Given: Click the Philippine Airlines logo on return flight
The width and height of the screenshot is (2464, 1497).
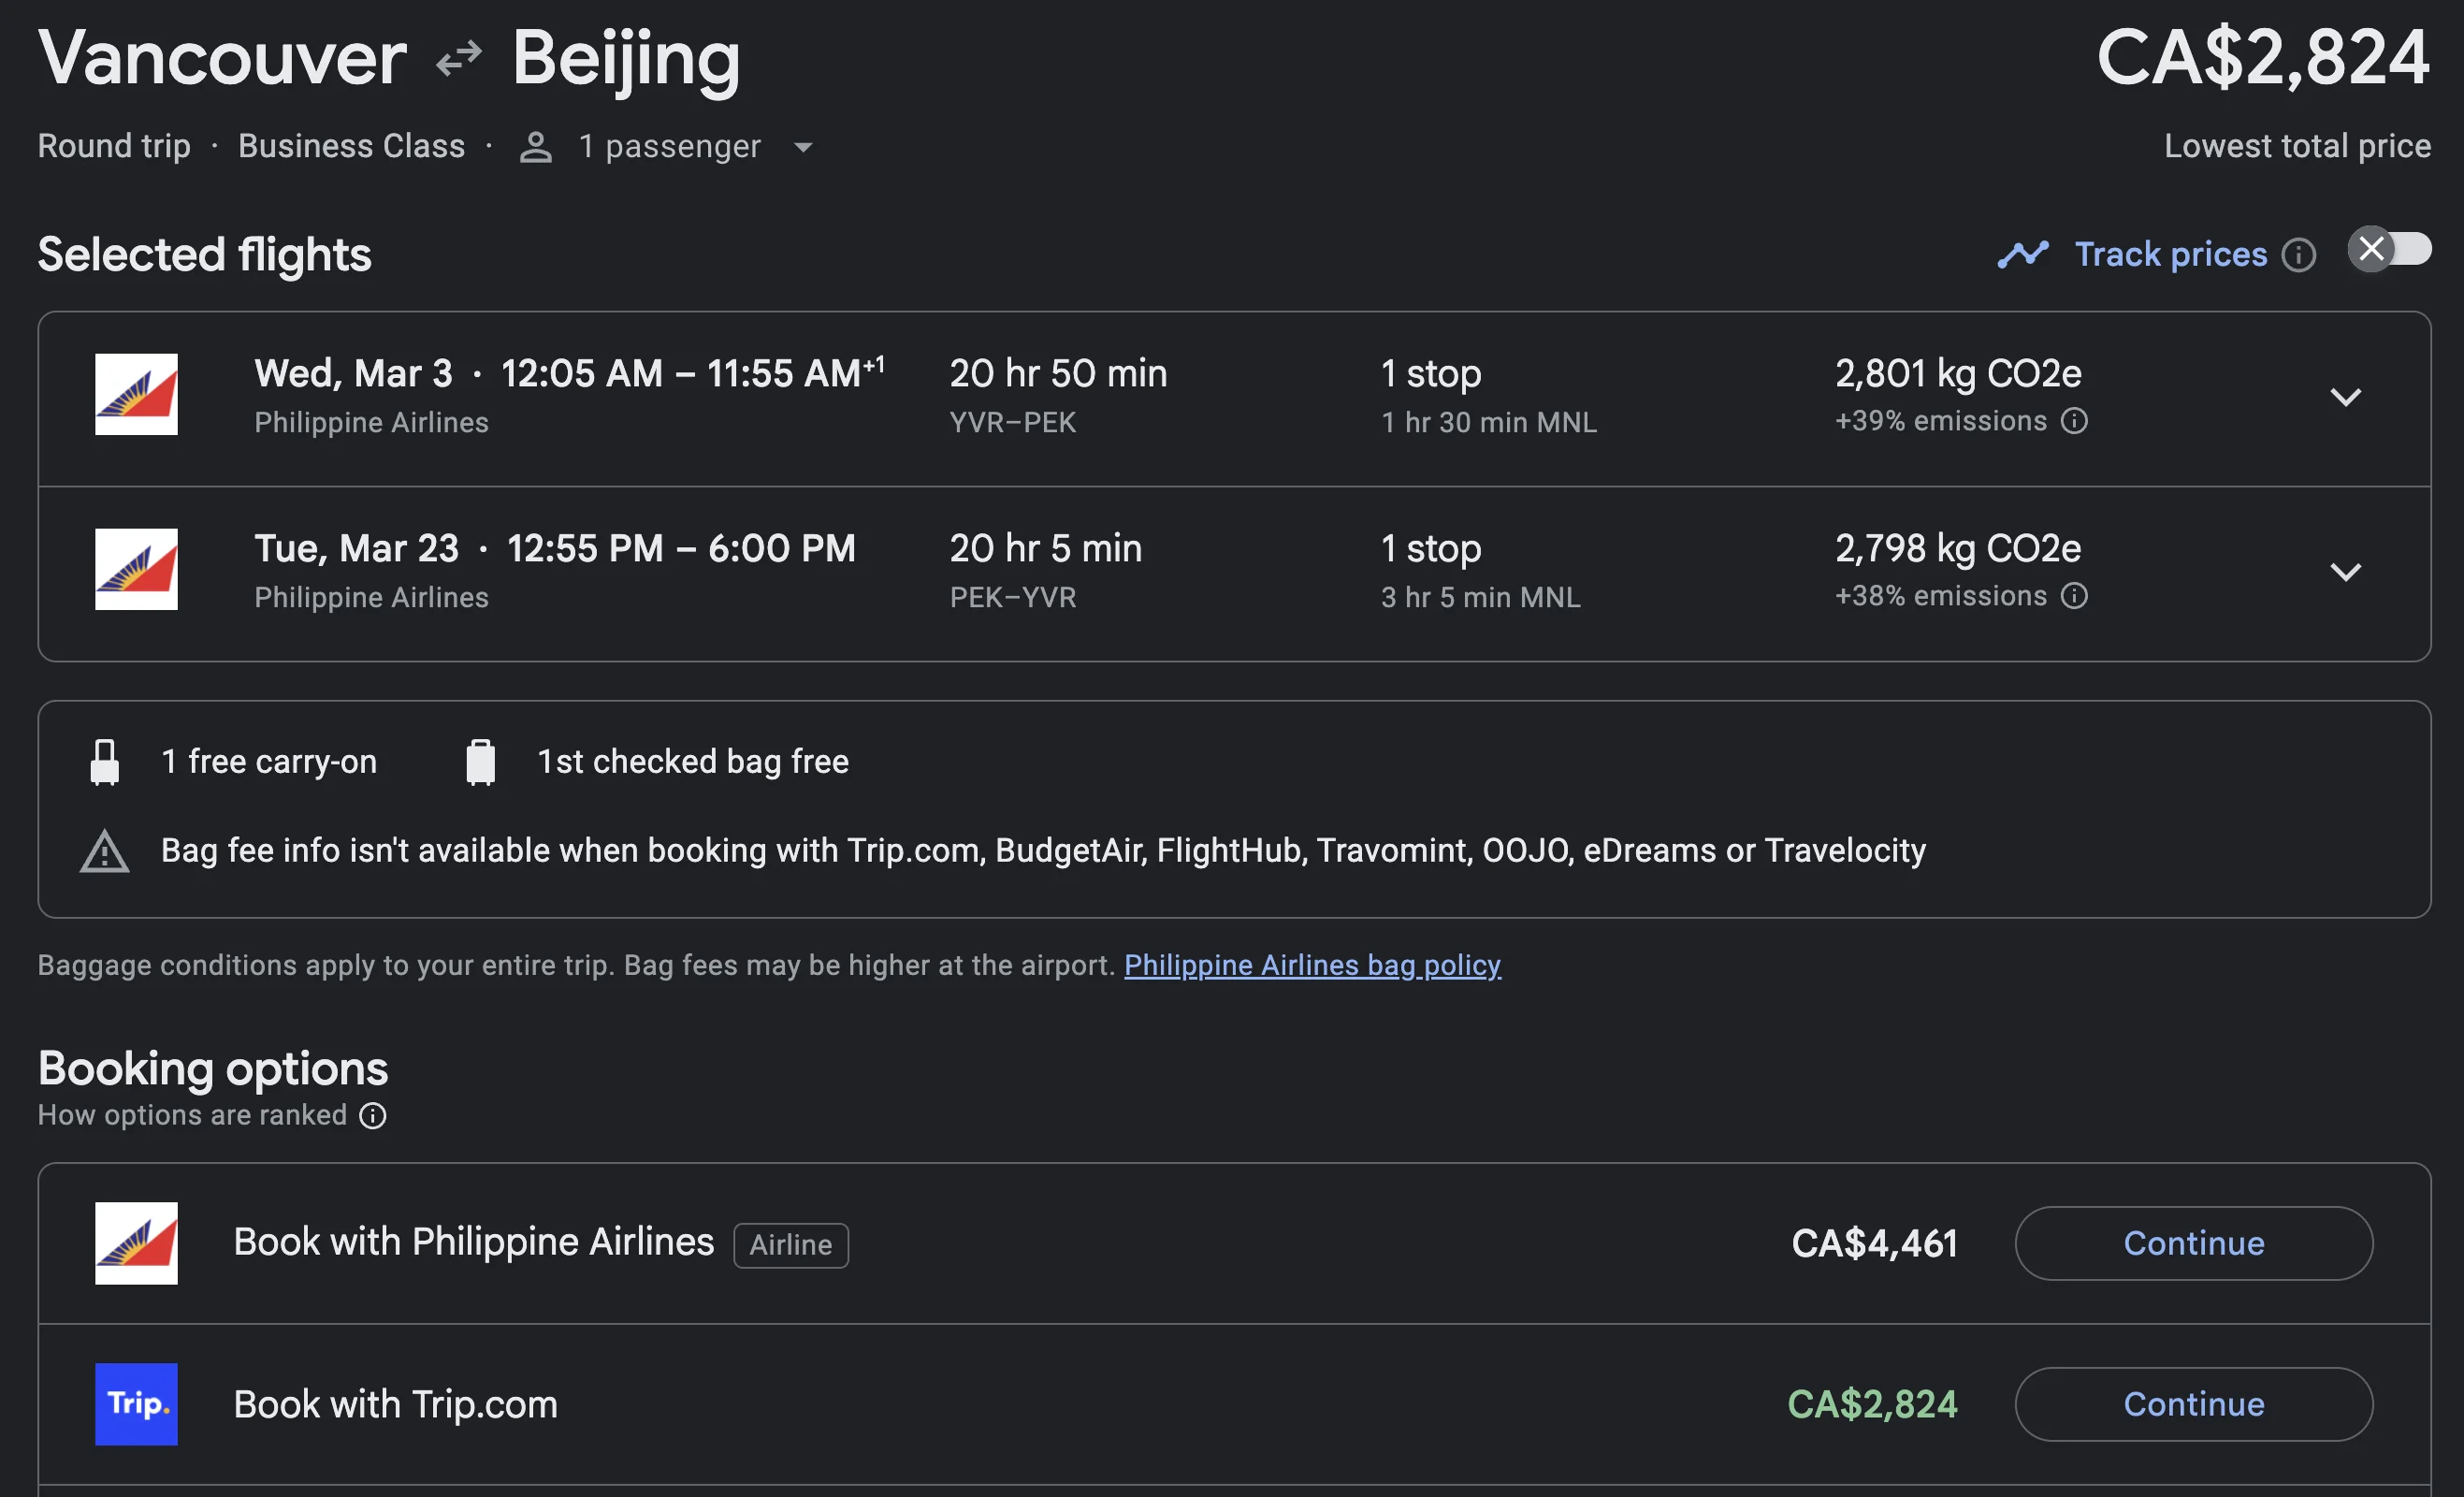Looking at the screenshot, I should coord(136,569).
